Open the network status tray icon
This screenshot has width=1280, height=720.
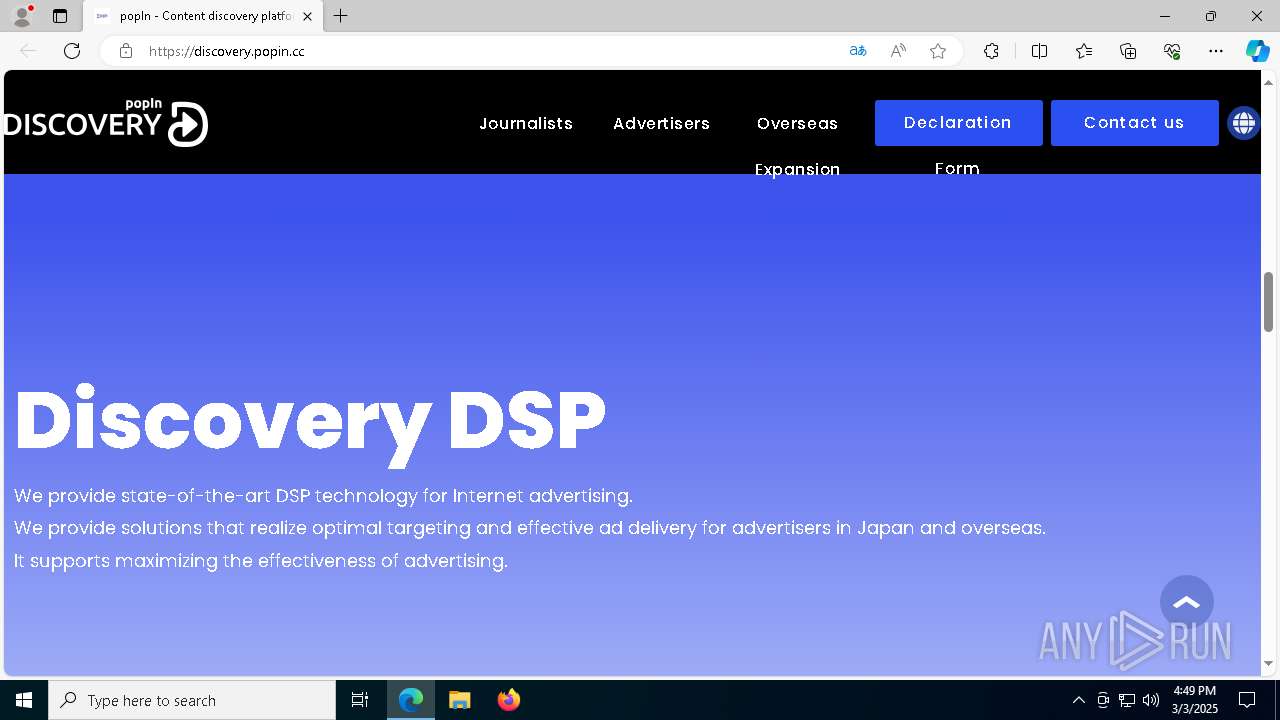(1127, 700)
